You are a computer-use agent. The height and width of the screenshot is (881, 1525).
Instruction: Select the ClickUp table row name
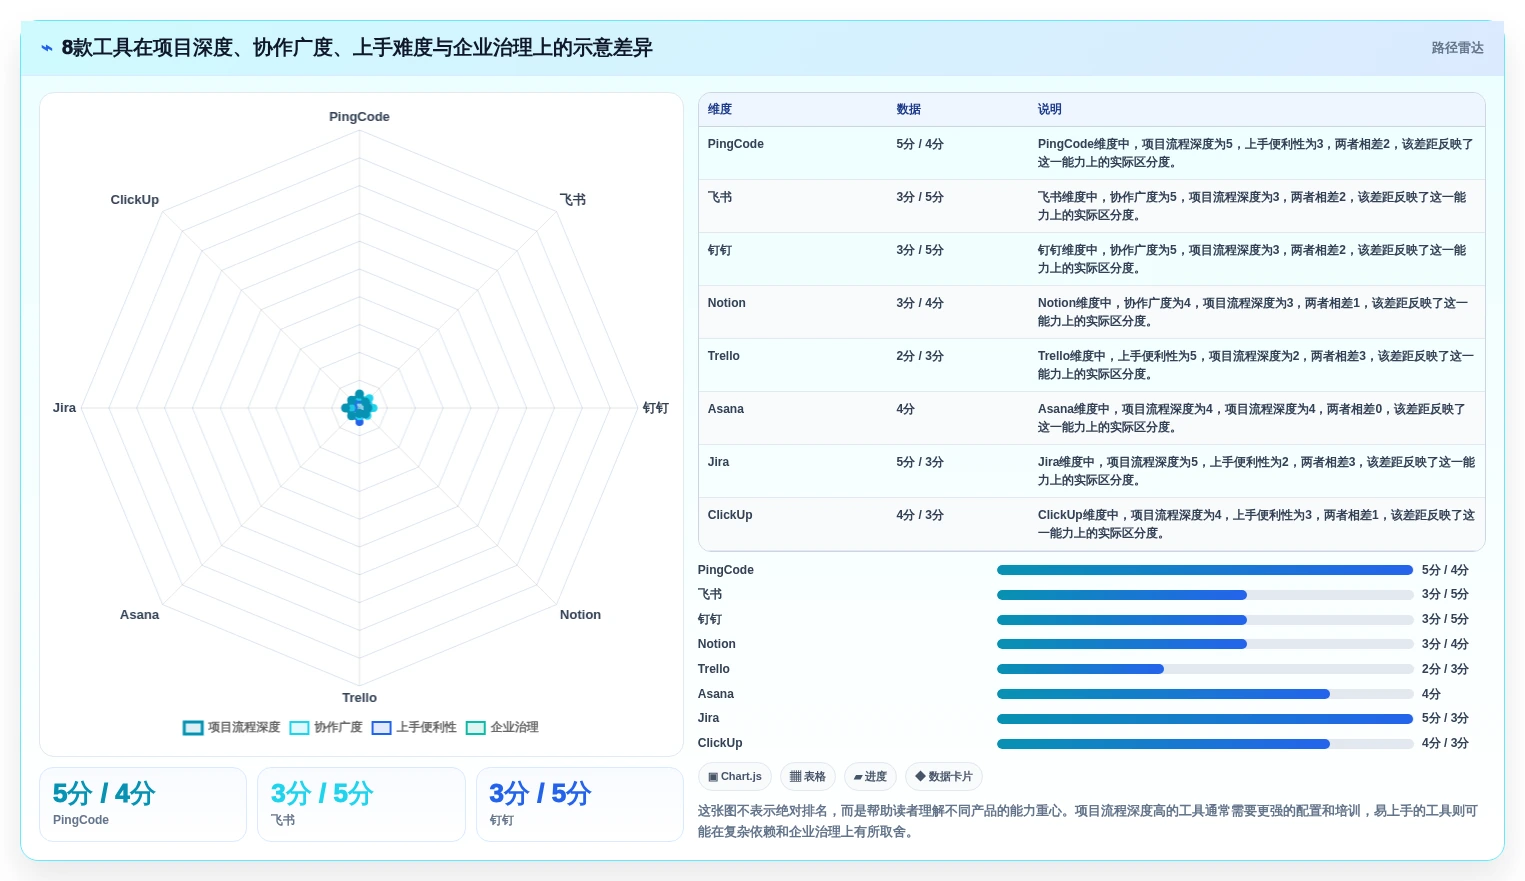pyautogui.click(x=730, y=515)
